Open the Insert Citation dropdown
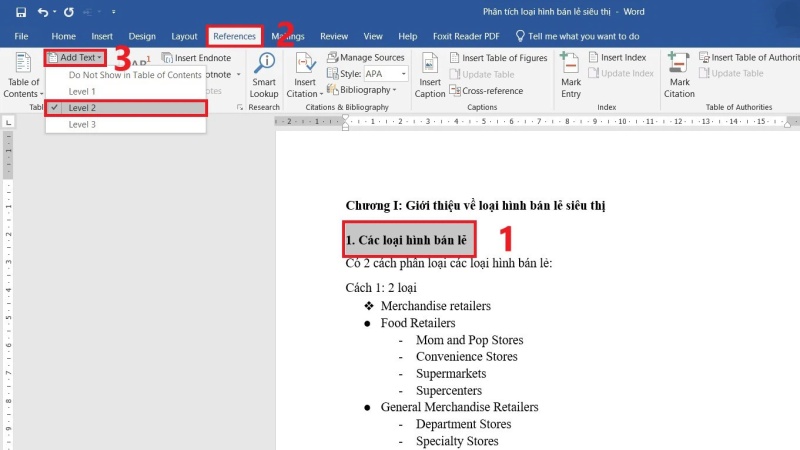This screenshot has height=450, width=800. click(x=305, y=76)
